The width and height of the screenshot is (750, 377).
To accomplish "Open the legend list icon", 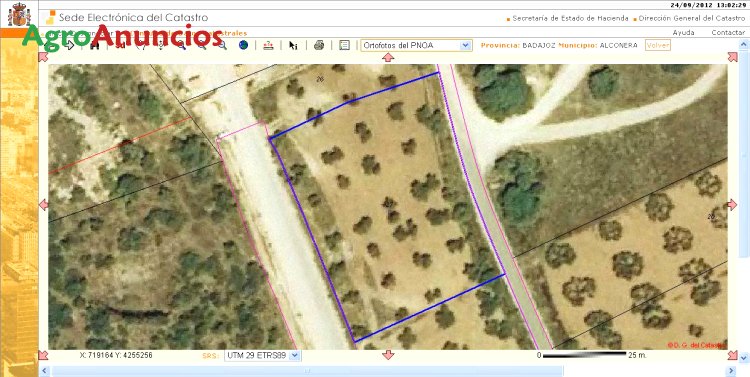I will (344, 45).
